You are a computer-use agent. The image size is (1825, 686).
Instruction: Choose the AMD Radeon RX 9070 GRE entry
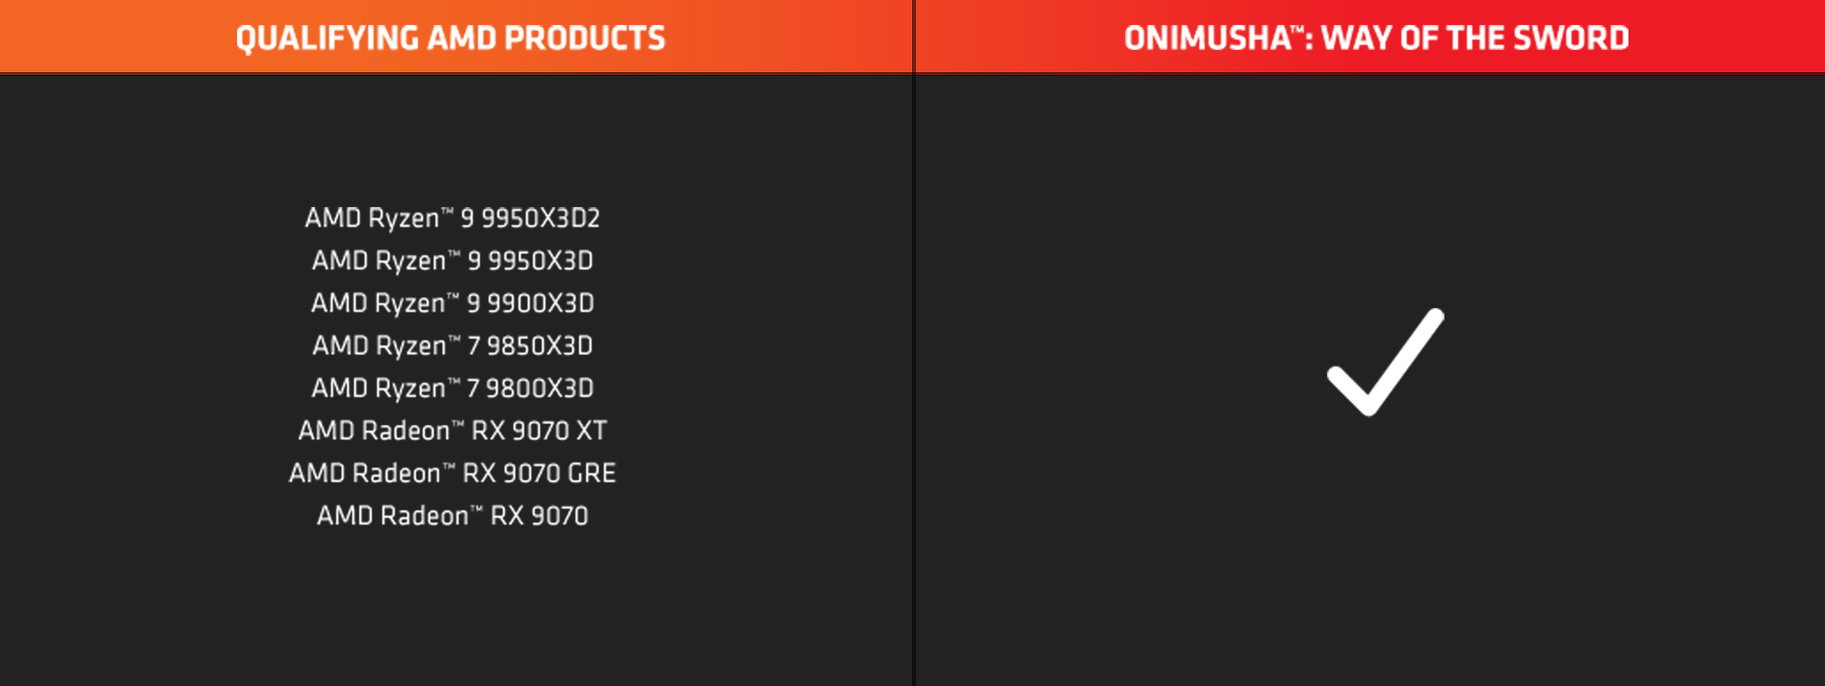coord(452,473)
